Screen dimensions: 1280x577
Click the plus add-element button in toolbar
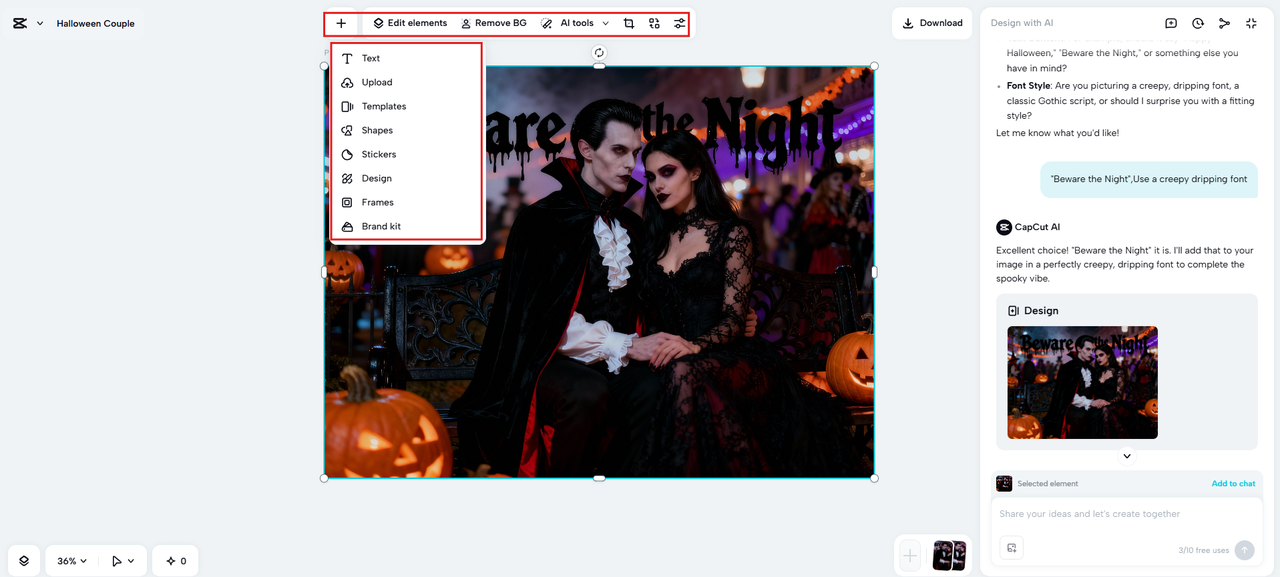coord(341,23)
